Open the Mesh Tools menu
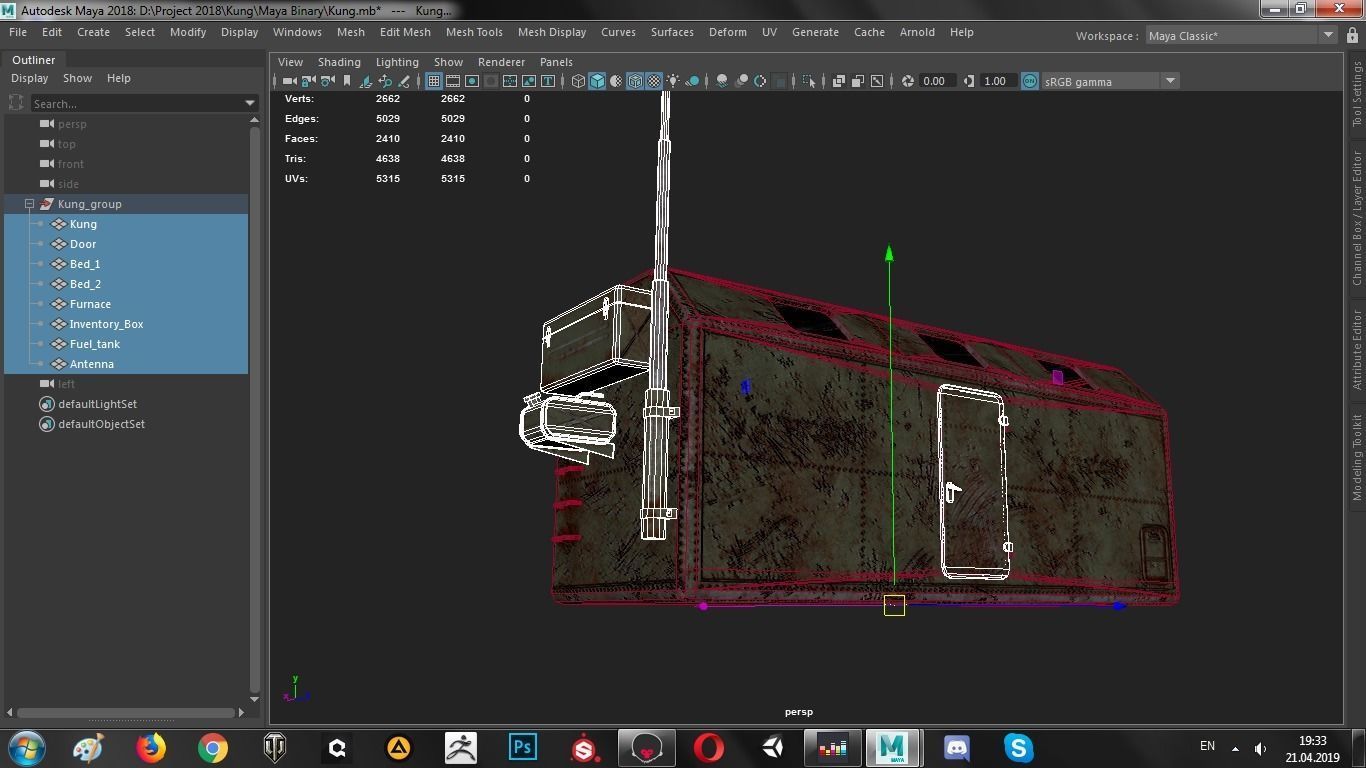Image resolution: width=1366 pixels, height=770 pixels. click(x=474, y=32)
